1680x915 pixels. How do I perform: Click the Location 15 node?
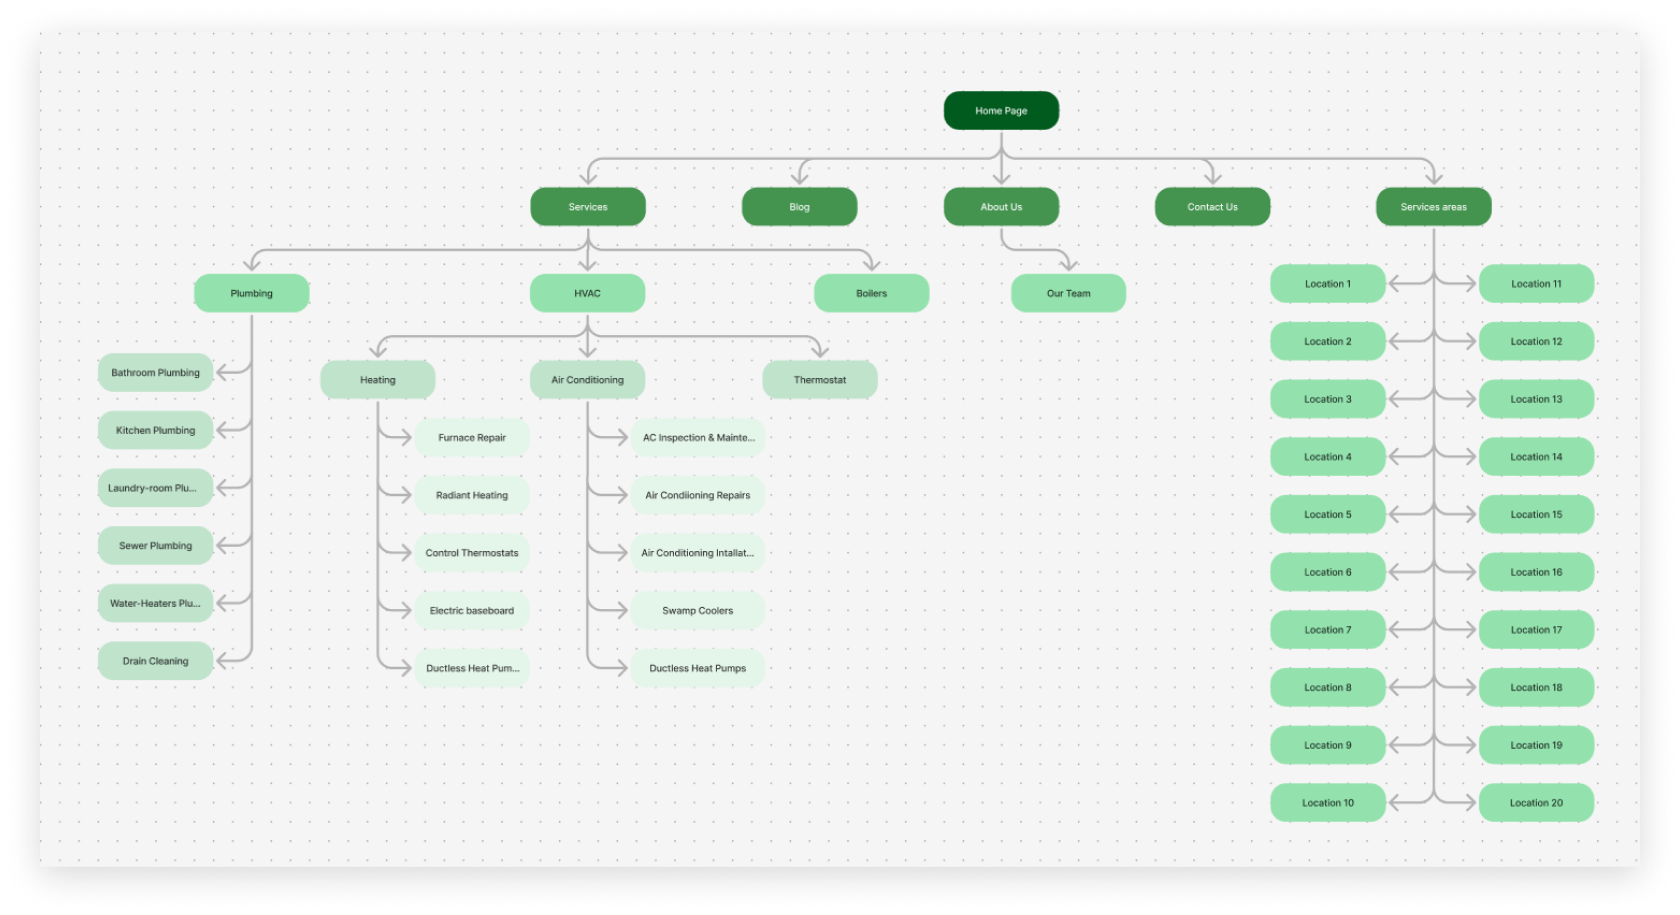1536,515
